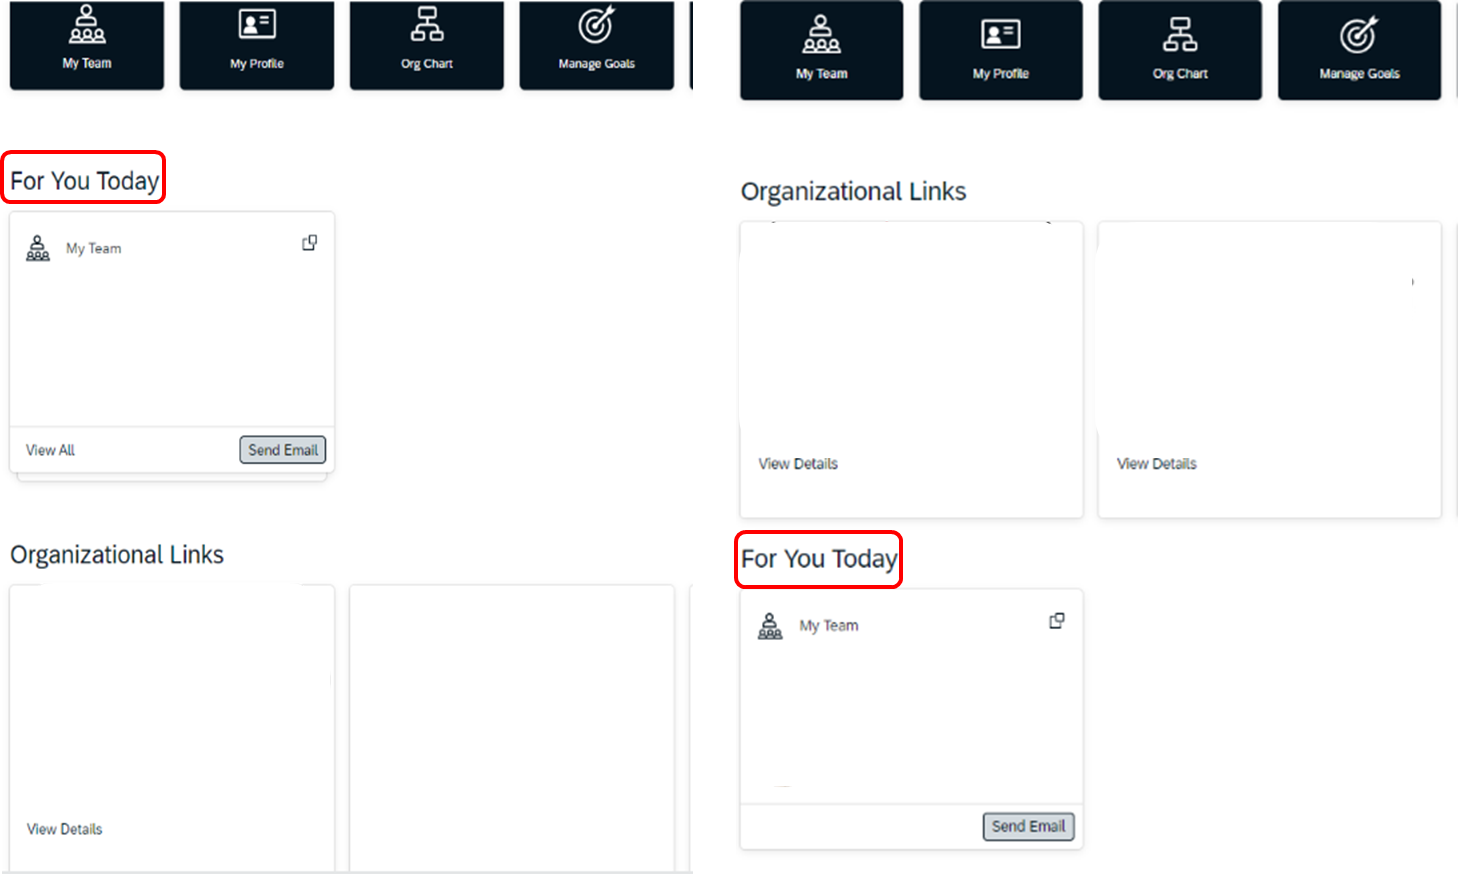Expand the right My Team card icon

coord(1057,621)
